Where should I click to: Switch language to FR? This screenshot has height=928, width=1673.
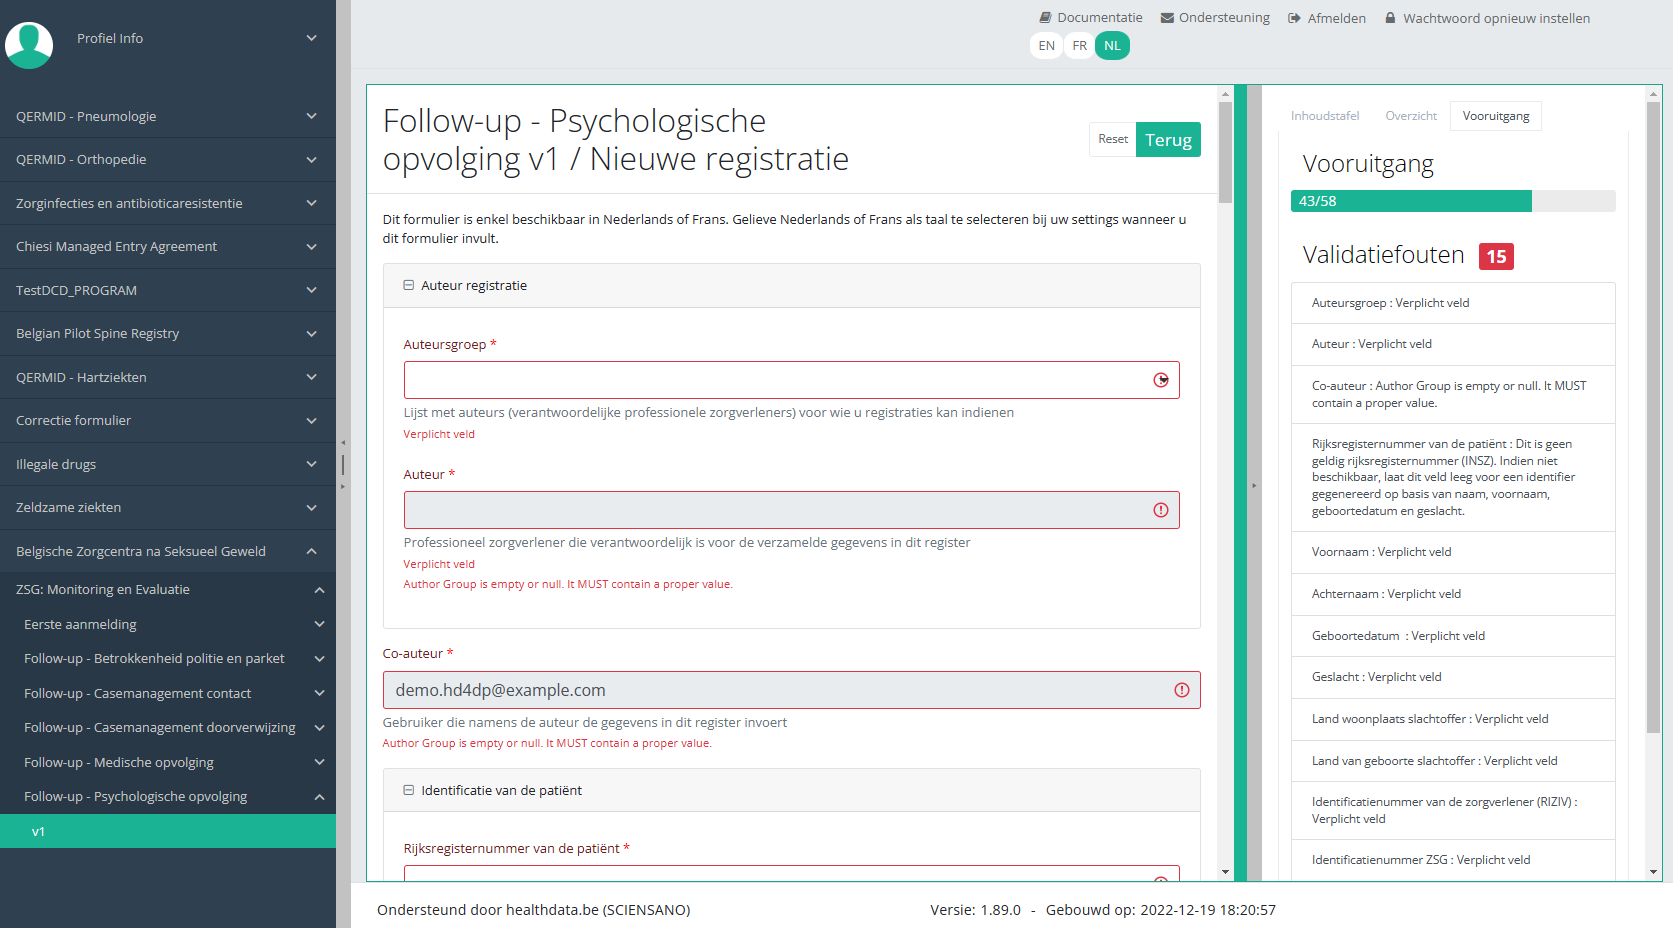(1079, 46)
